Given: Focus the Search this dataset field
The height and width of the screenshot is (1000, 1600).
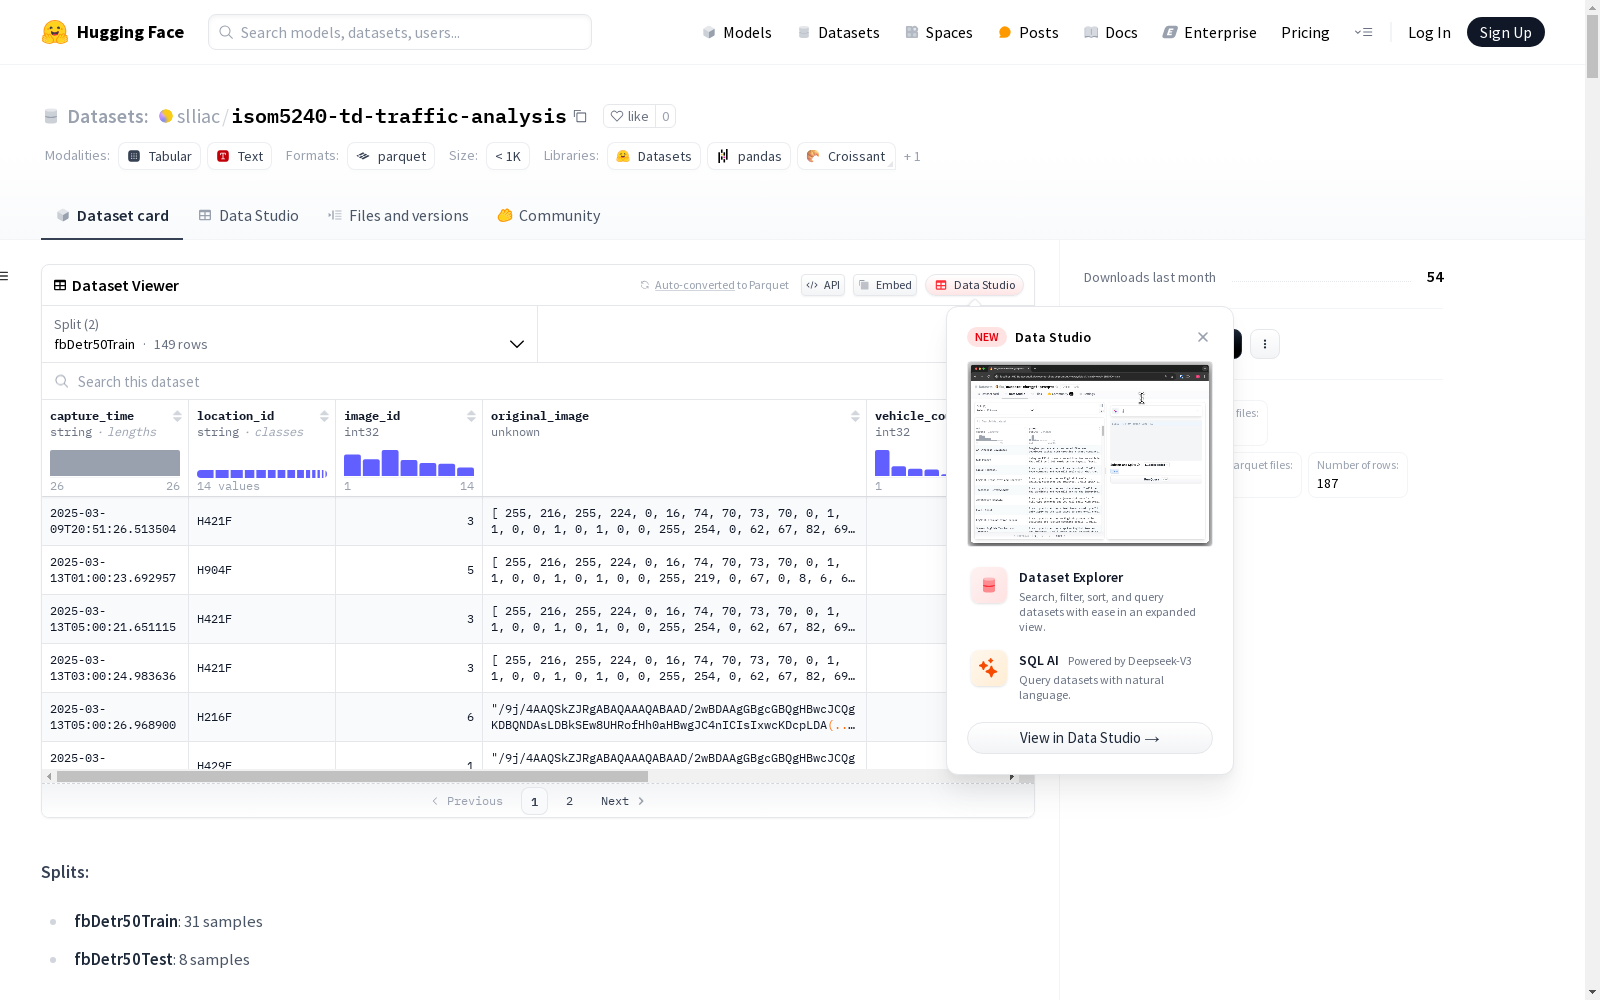Looking at the screenshot, I should pyautogui.click(x=495, y=382).
